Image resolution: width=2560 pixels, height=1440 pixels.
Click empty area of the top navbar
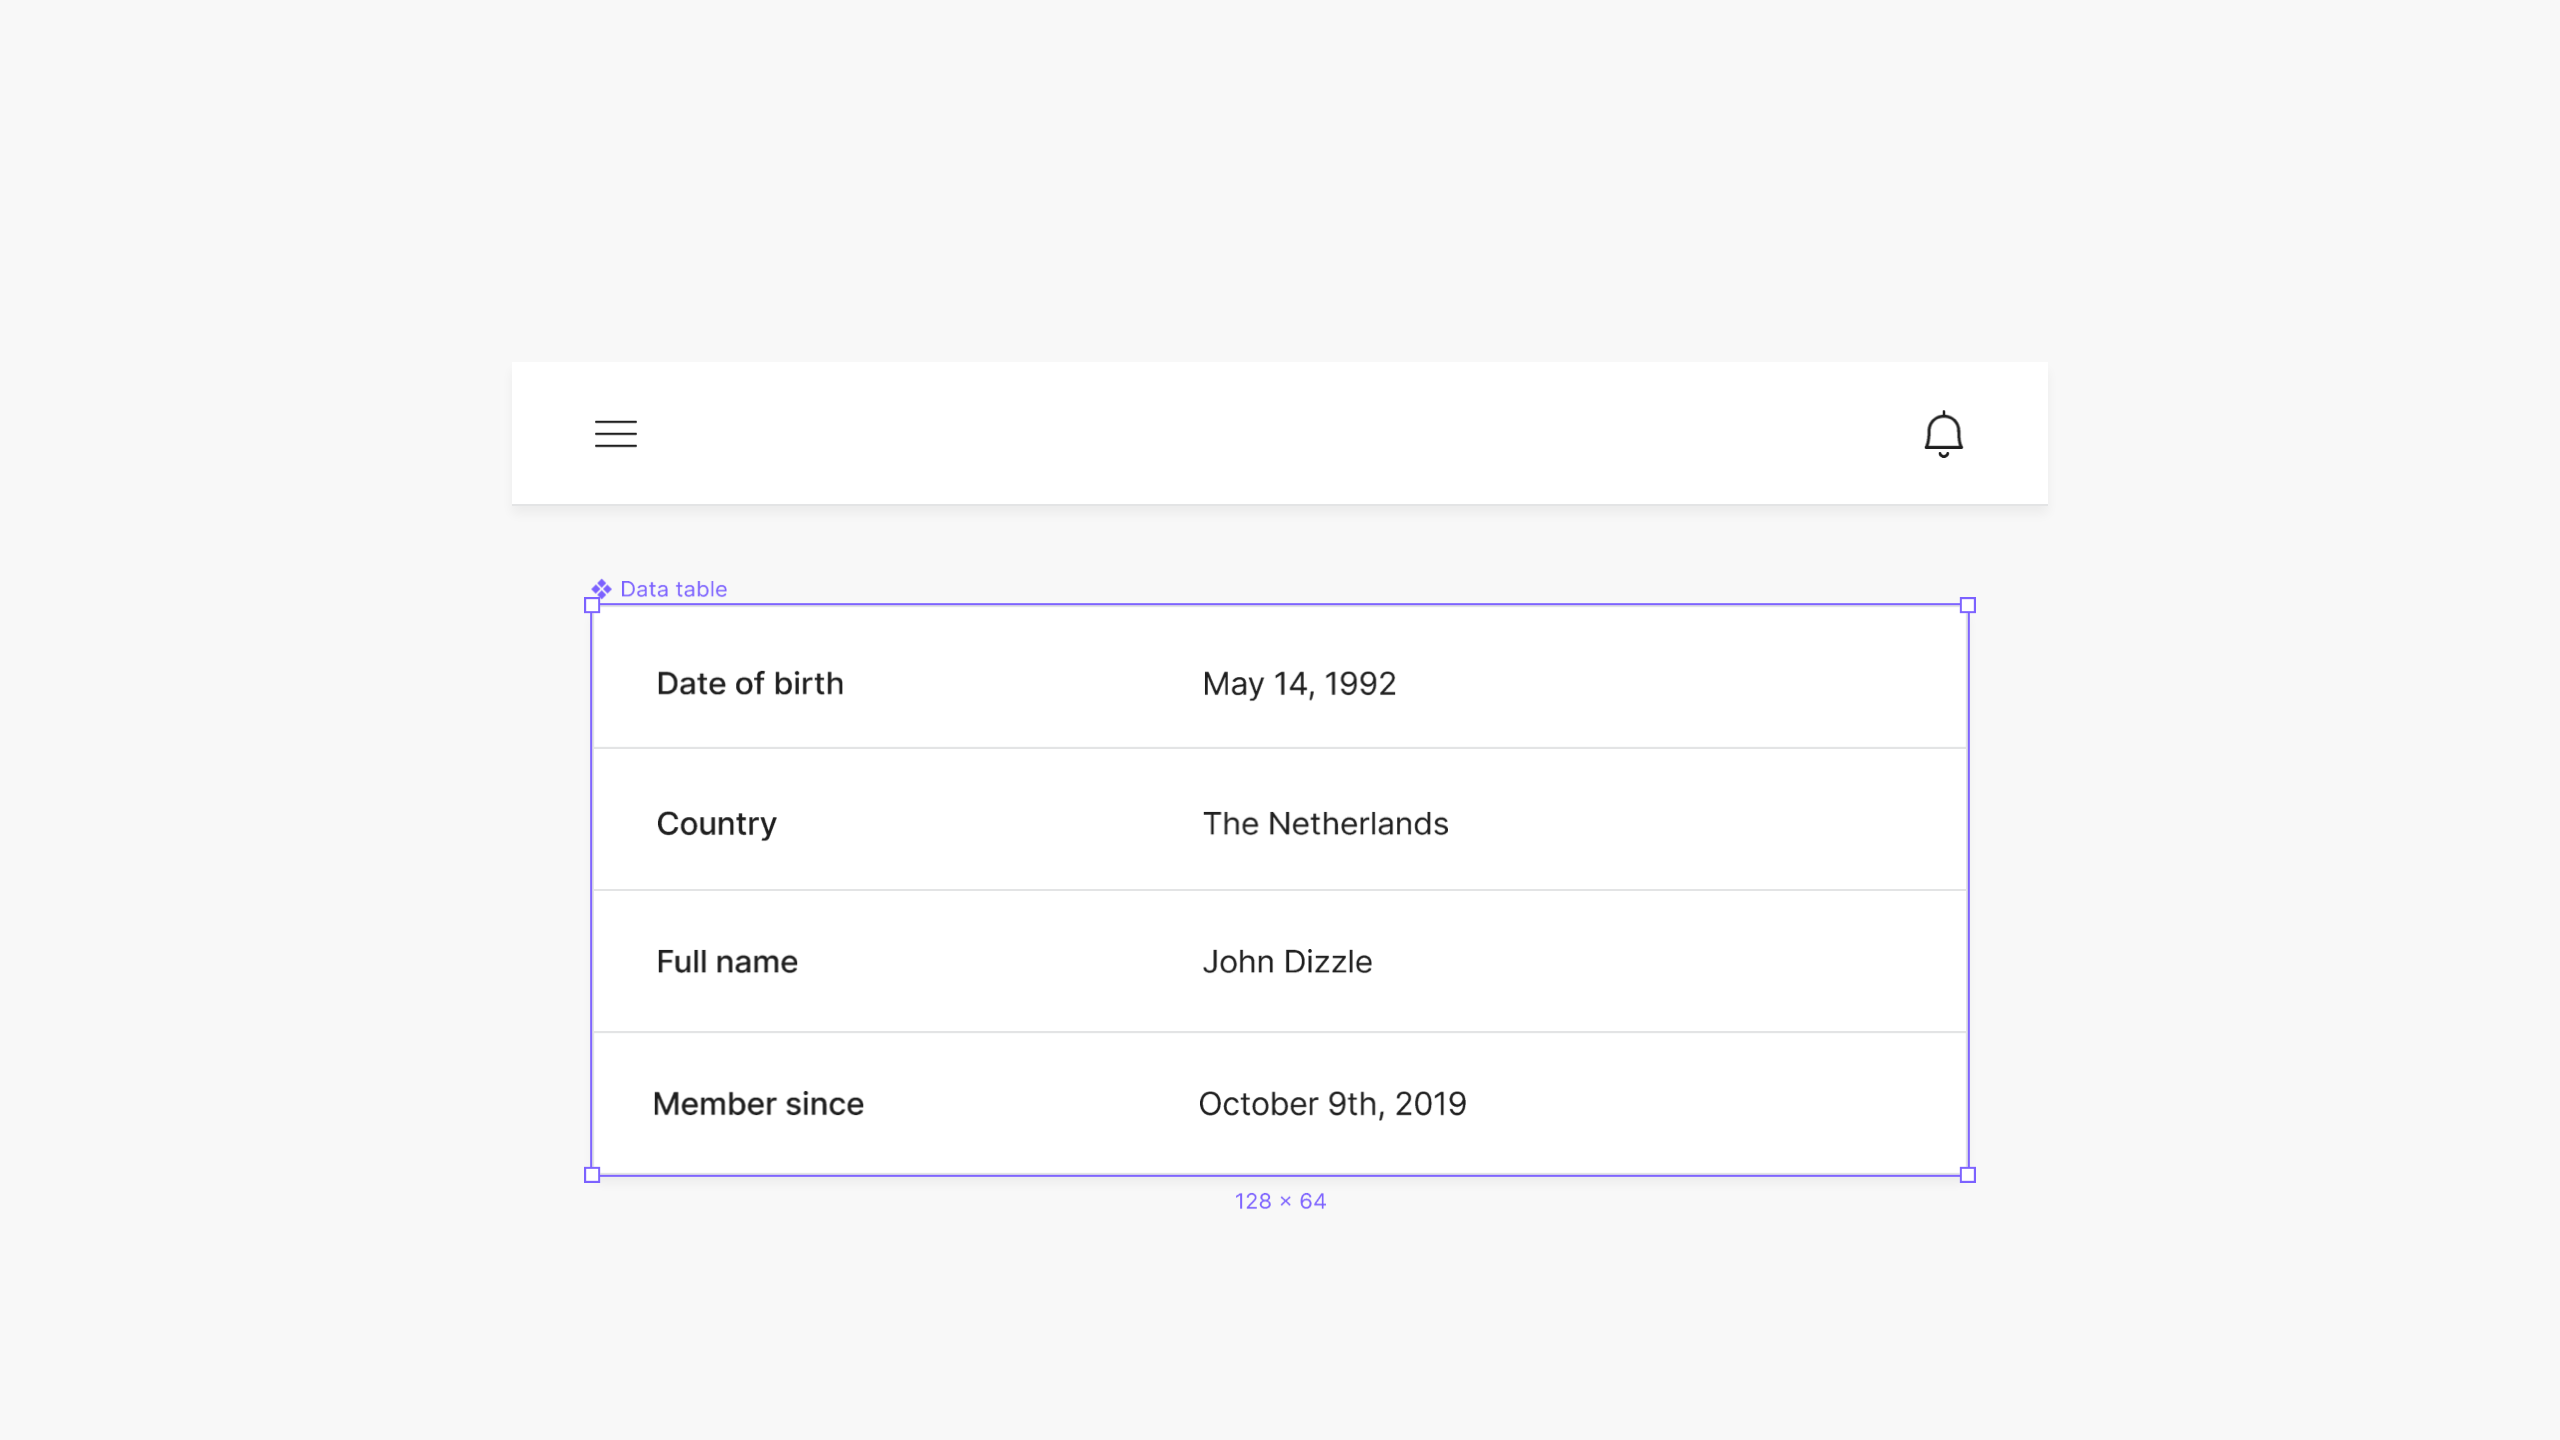point(1280,434)
